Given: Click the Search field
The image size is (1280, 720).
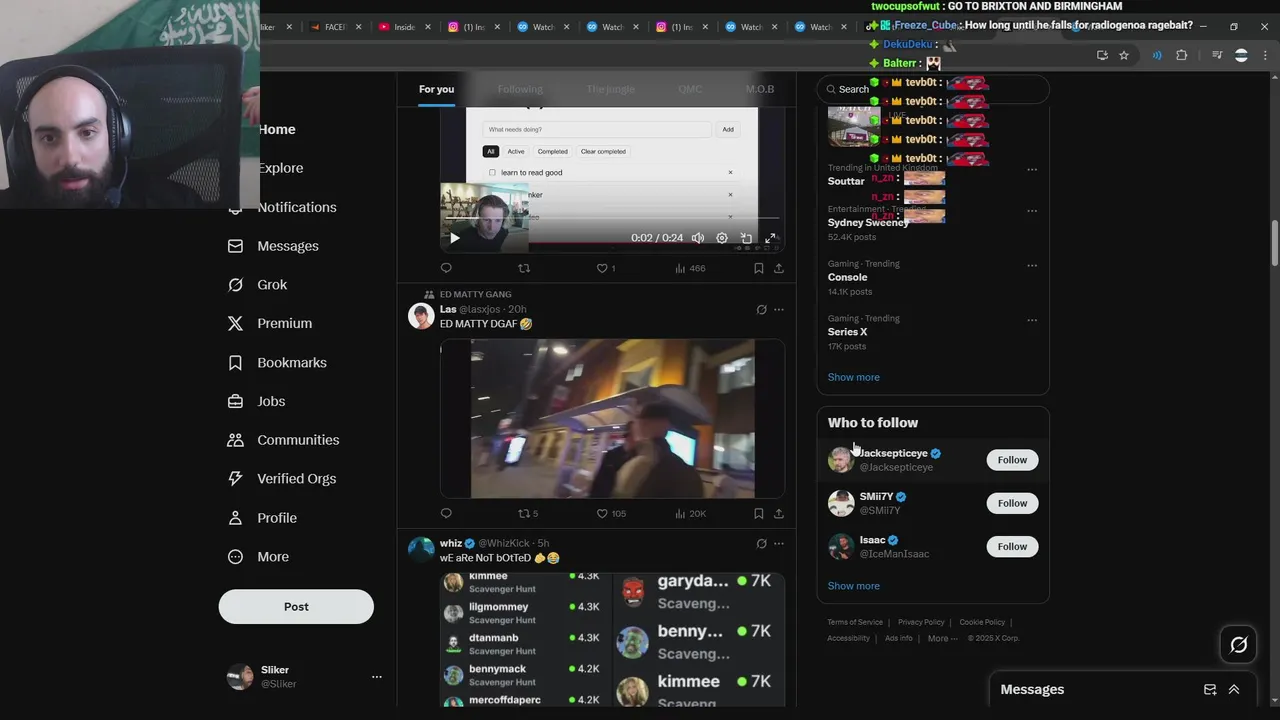Looking at the screenshot, I should pos(933,89).
